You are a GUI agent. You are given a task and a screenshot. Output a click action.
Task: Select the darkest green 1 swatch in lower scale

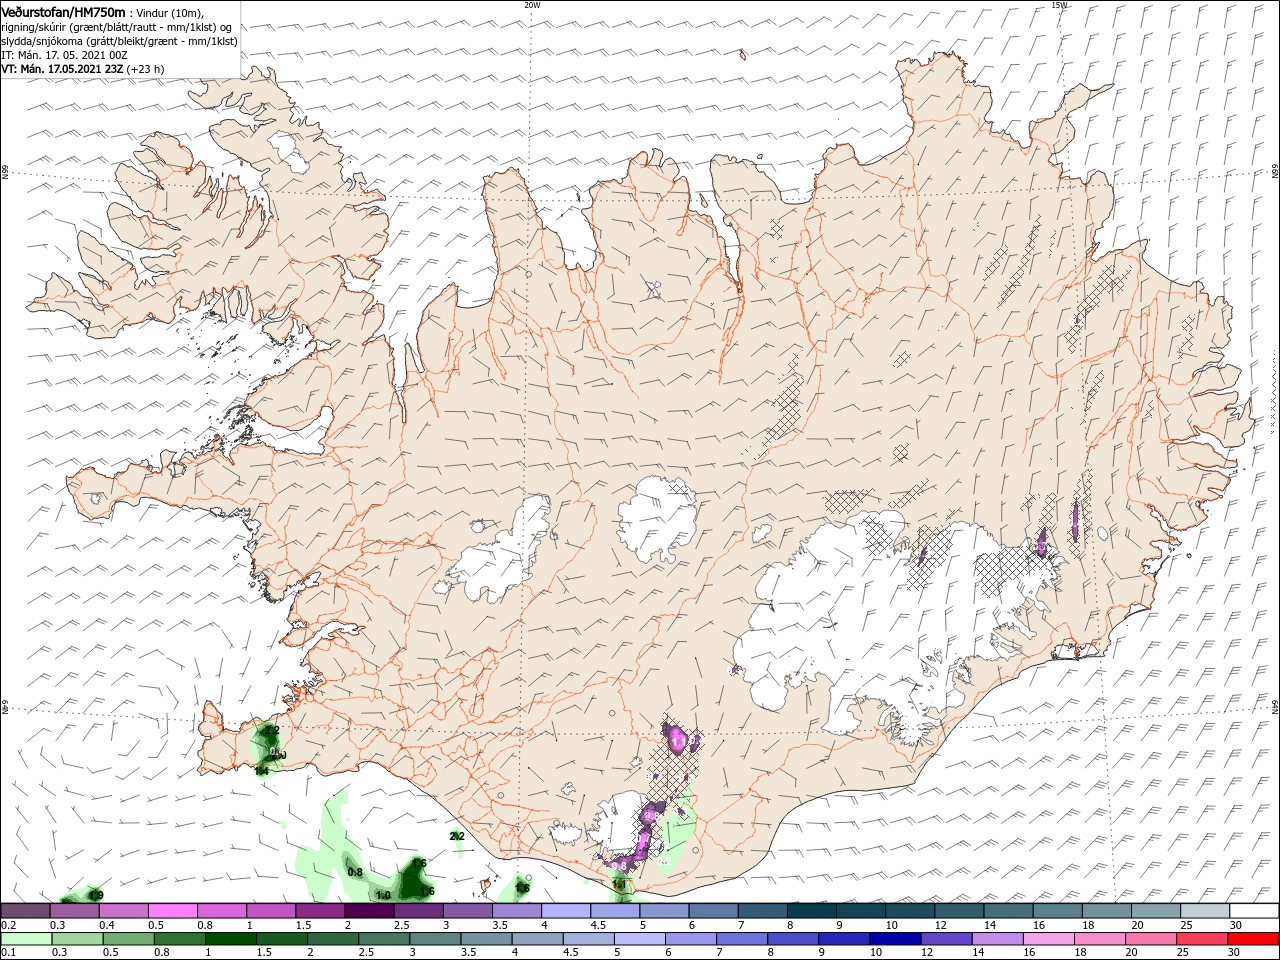click(x=230, y=939)
